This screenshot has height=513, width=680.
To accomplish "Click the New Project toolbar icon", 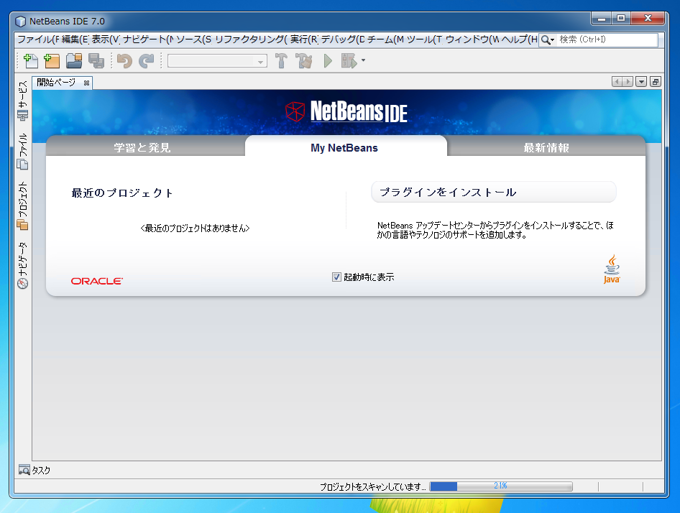I will [52, 61].
